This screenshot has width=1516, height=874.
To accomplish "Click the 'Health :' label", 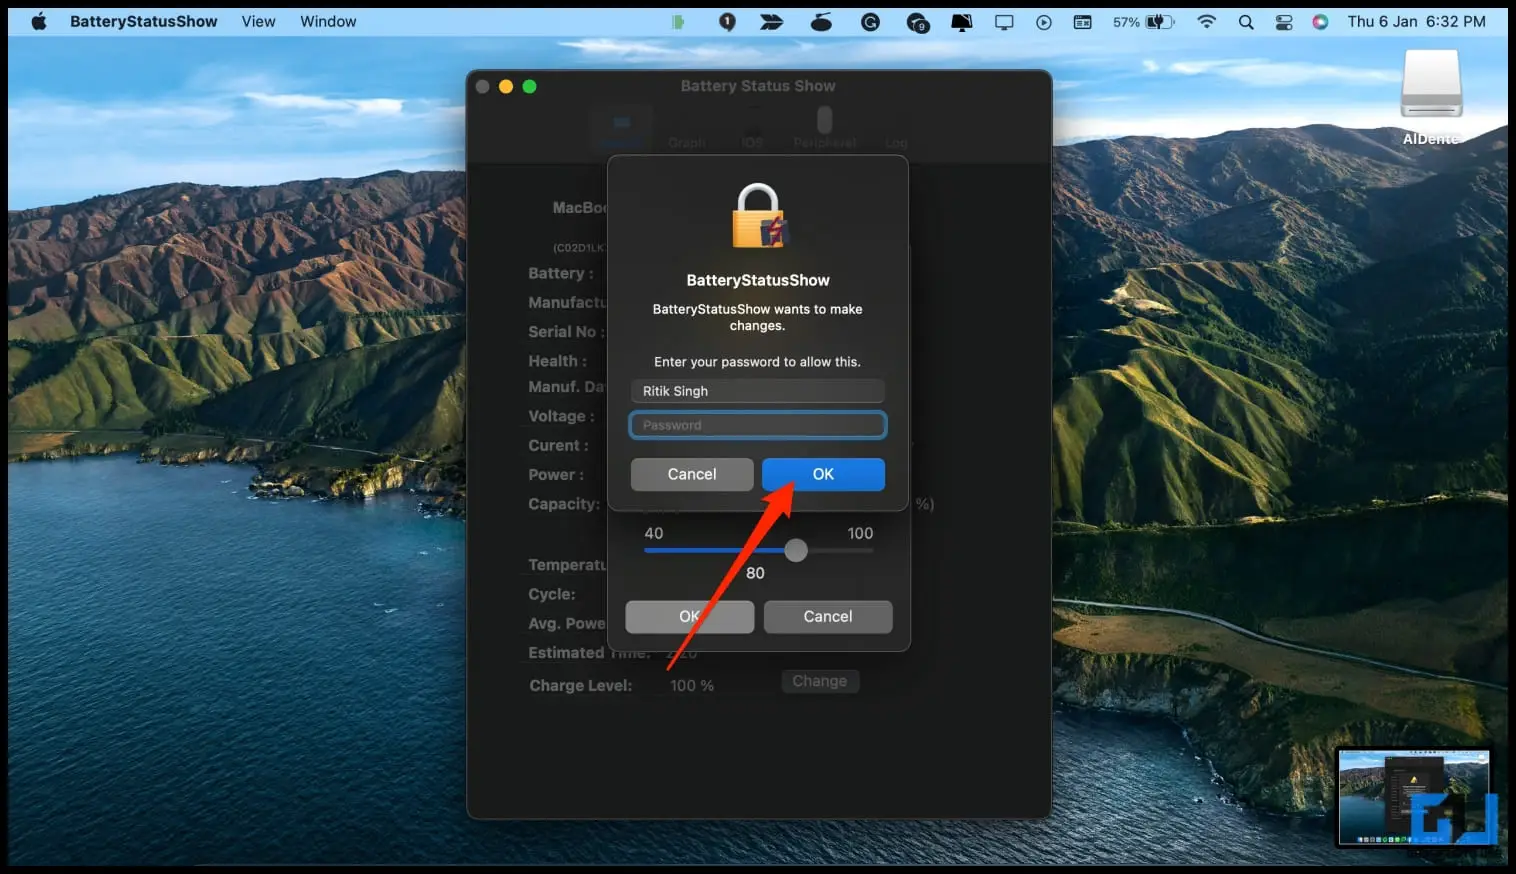I will pos(557,361).
